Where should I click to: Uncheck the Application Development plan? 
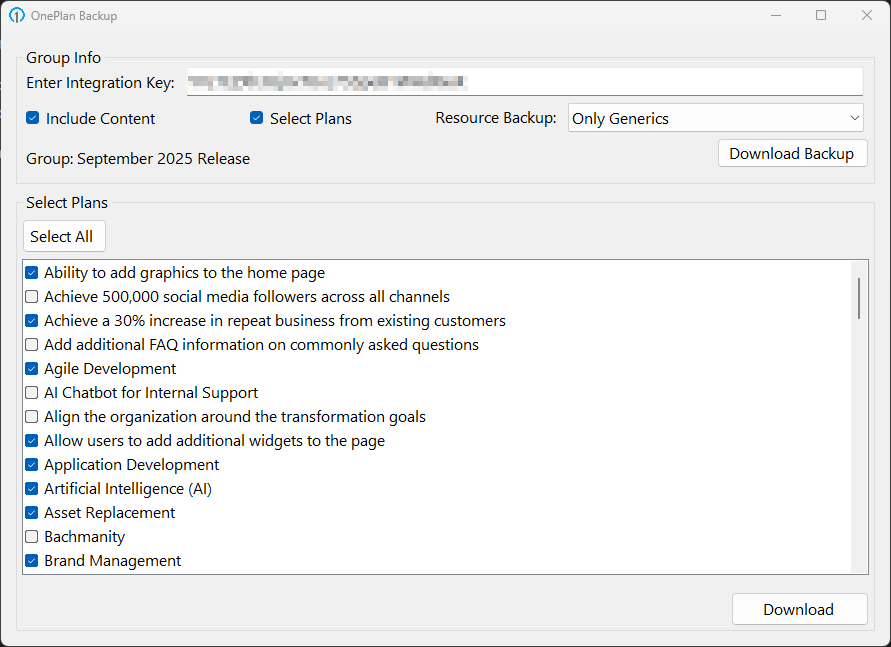click(32, 465)
